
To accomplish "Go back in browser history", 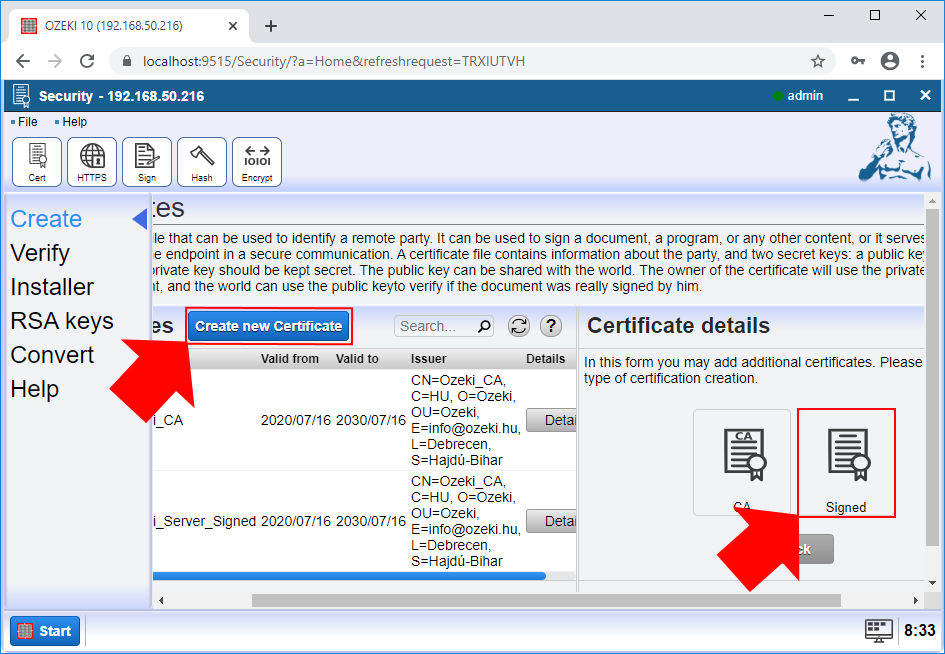I will 23,61.
